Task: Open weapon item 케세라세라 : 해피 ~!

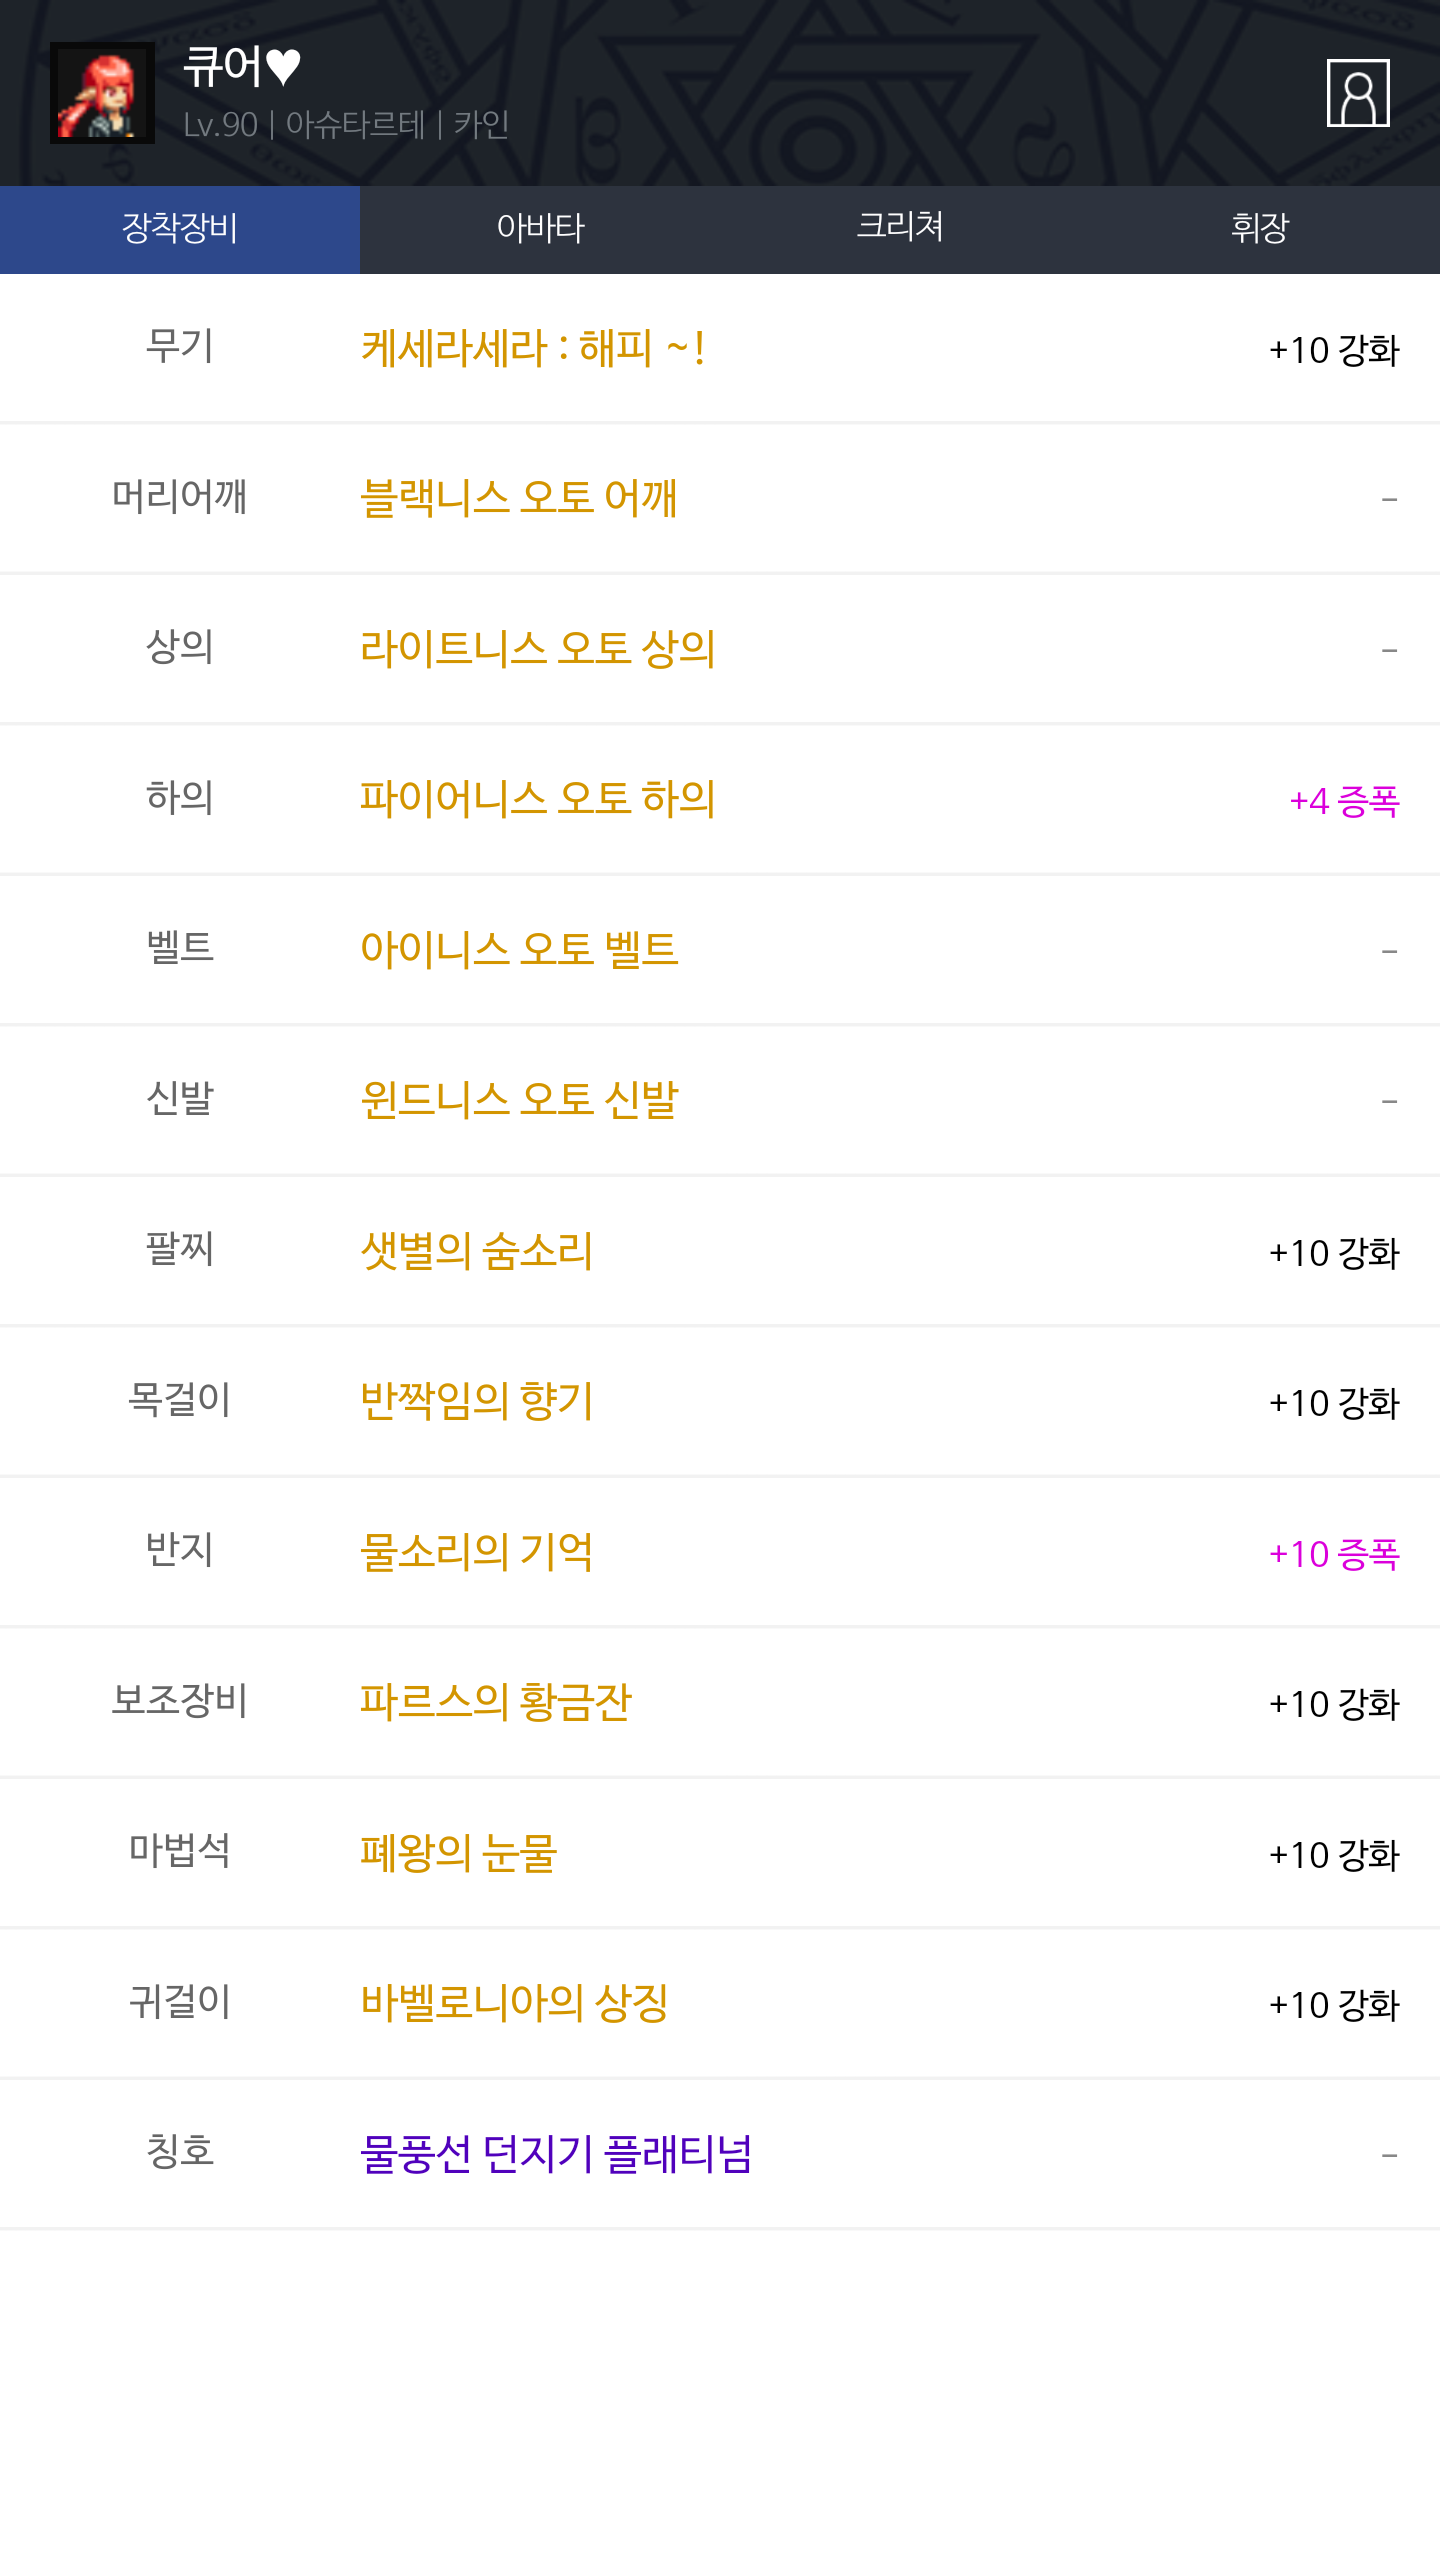Action: click(532, 349)
